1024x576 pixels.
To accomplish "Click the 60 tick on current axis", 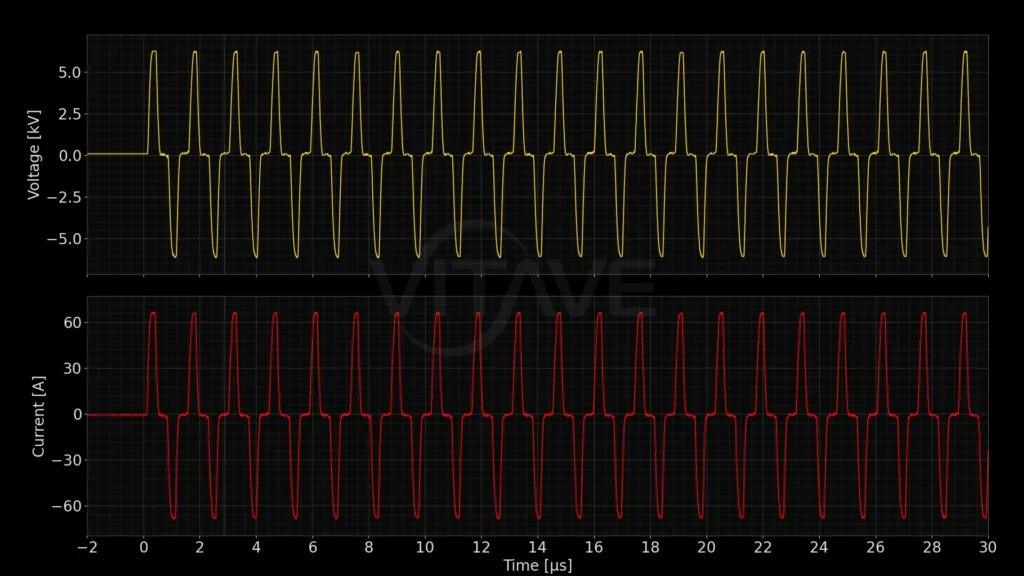I will pyautogui.click(x=72, y=323).
